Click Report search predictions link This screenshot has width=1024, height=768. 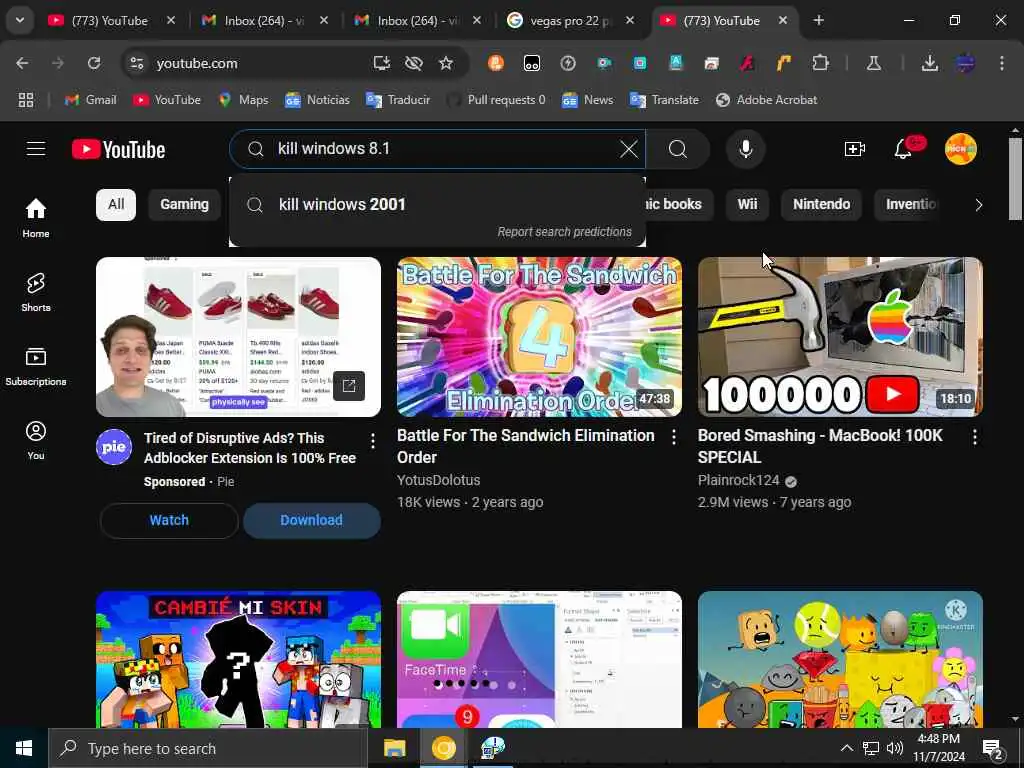pyautogui.click(x=564, y=232)
